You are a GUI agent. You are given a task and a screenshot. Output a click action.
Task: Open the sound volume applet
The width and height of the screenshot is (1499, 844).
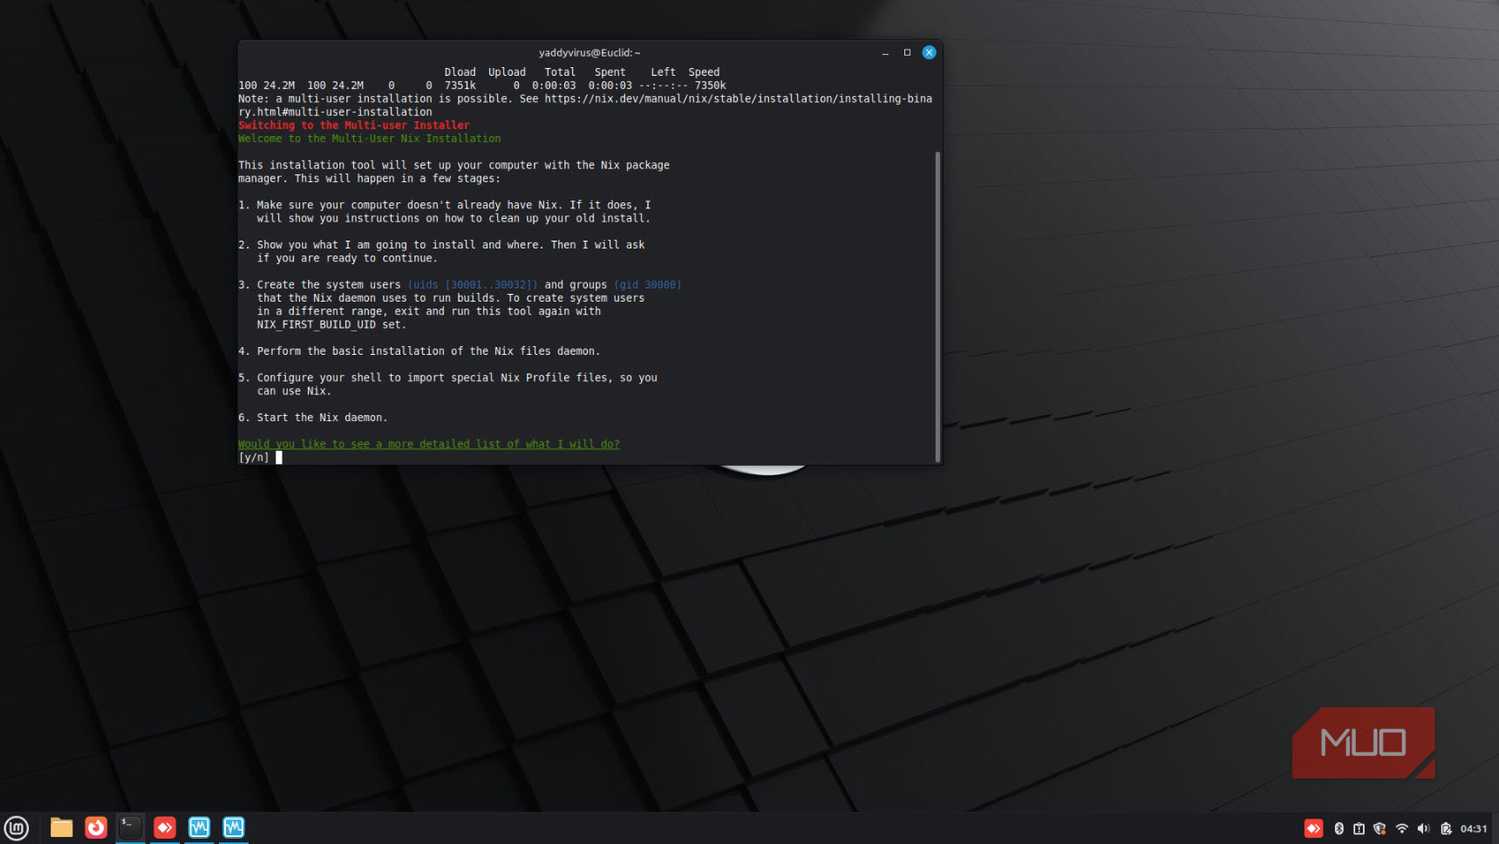(x=1424, y=828)
